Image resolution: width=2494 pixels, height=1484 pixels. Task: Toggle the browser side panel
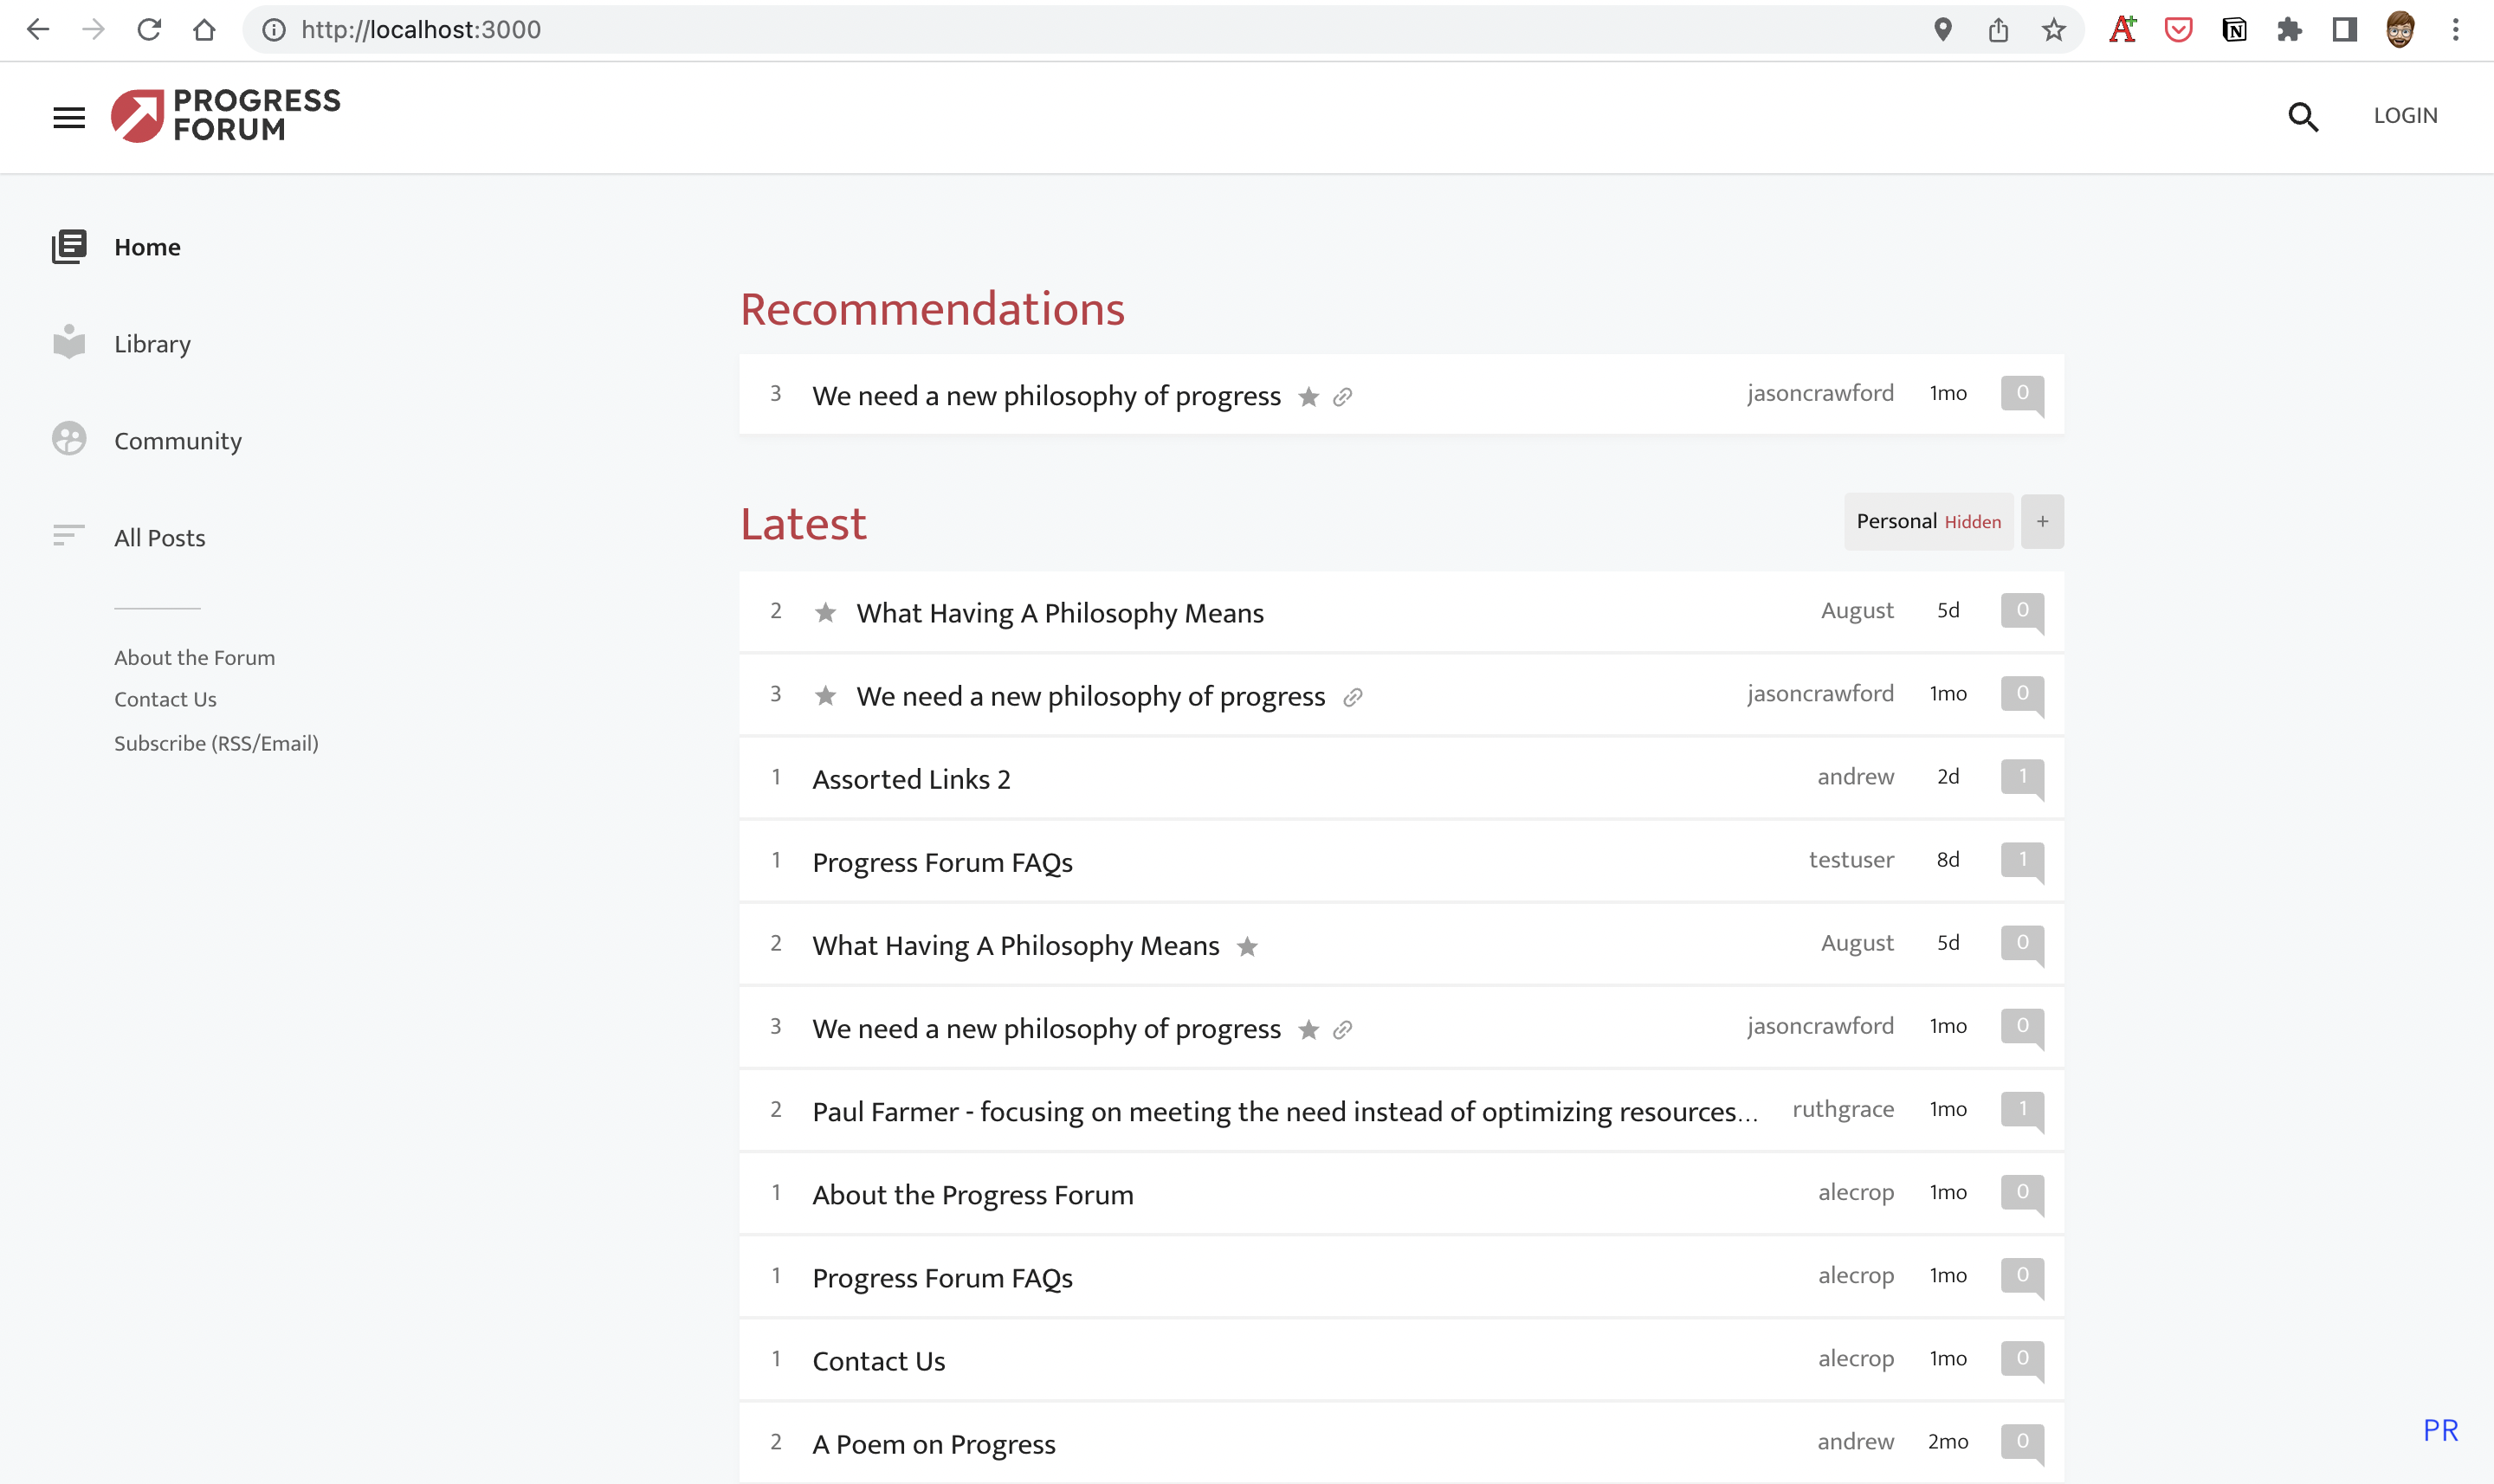click(2344, 30)
